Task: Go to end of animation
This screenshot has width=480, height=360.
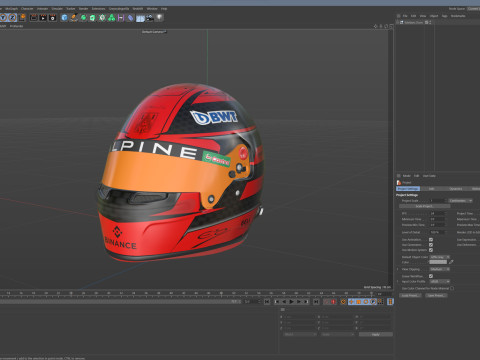Action: (x=316, y=302)
